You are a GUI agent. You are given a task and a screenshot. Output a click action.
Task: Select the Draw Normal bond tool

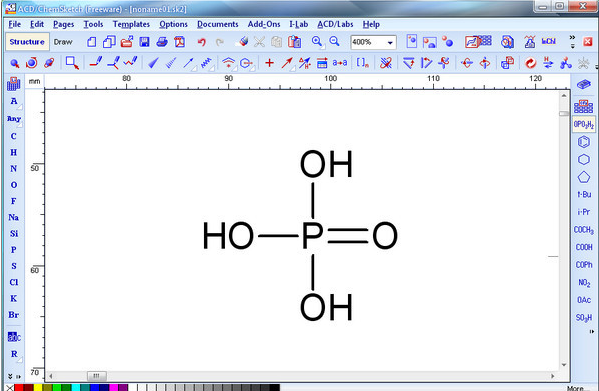tap(96, 62)
